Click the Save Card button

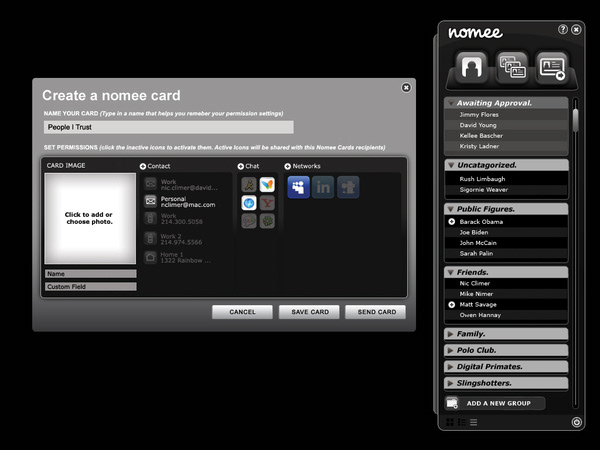coord(309,312)
